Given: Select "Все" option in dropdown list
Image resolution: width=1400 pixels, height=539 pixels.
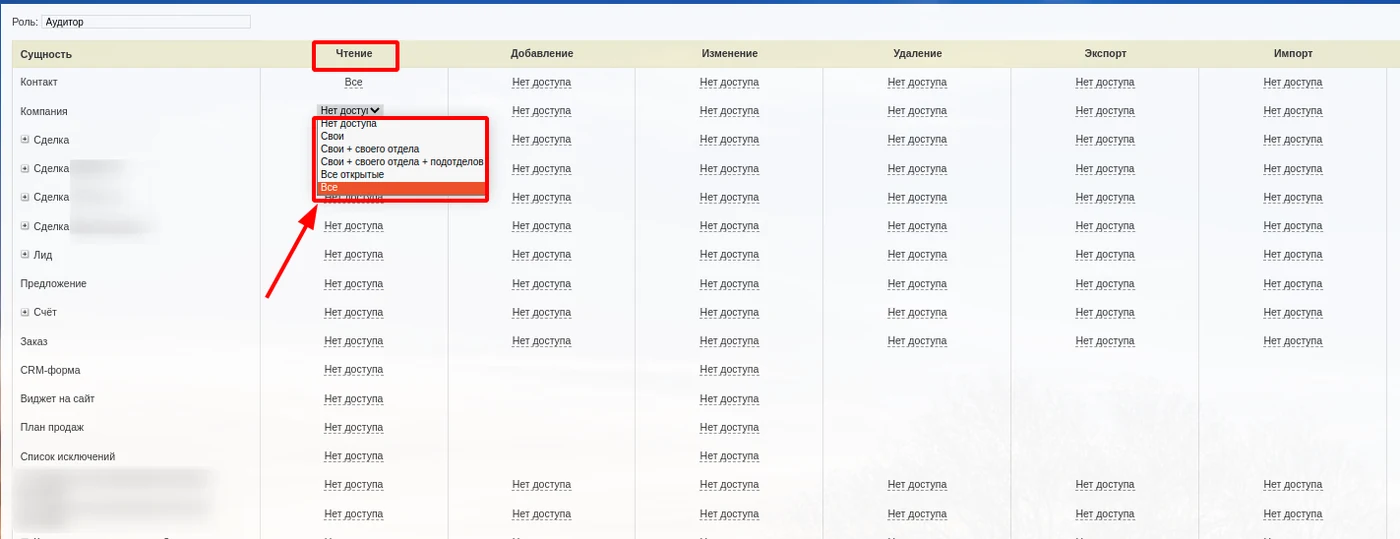Looking at the screenshot, I should pos(401,188).
